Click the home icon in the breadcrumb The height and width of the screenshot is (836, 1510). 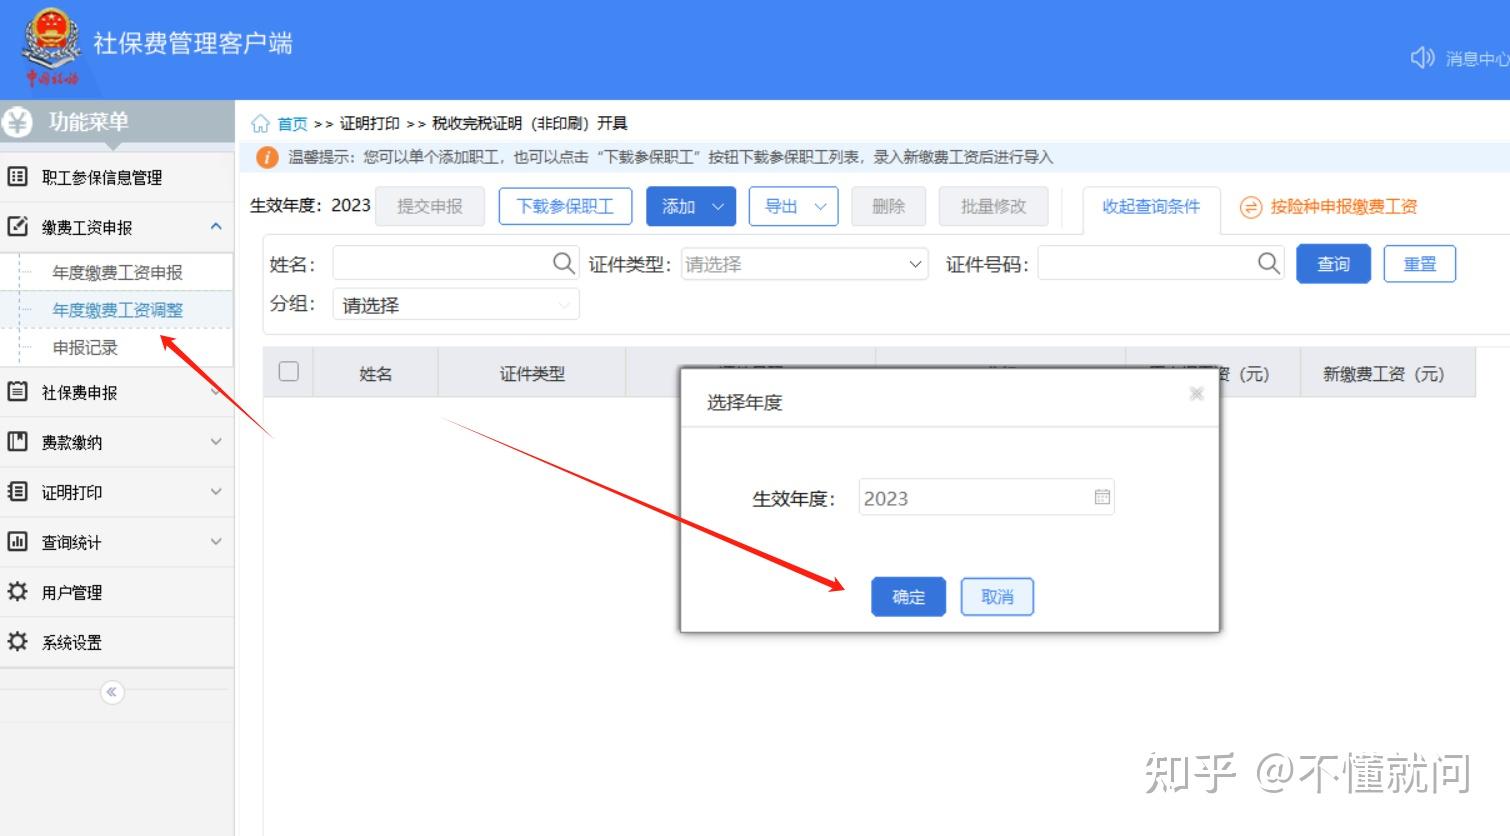tap(260, 124)
